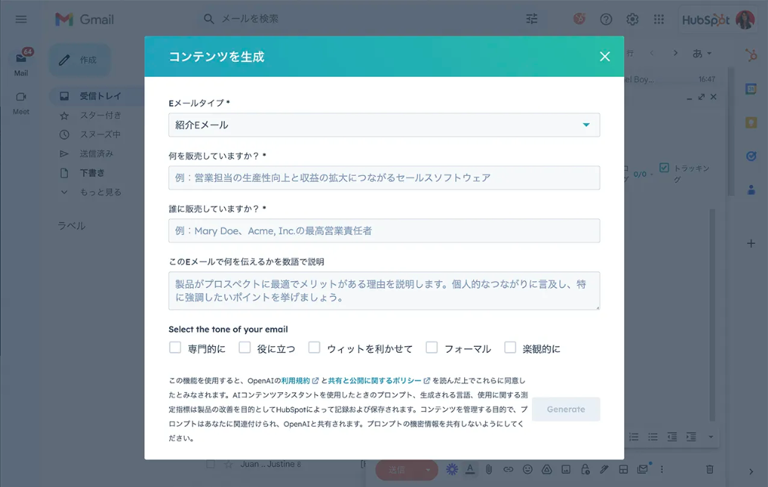Click the insert signature pen icon
The height and width of the screenshot is (487, 768).
pos(604,469)
